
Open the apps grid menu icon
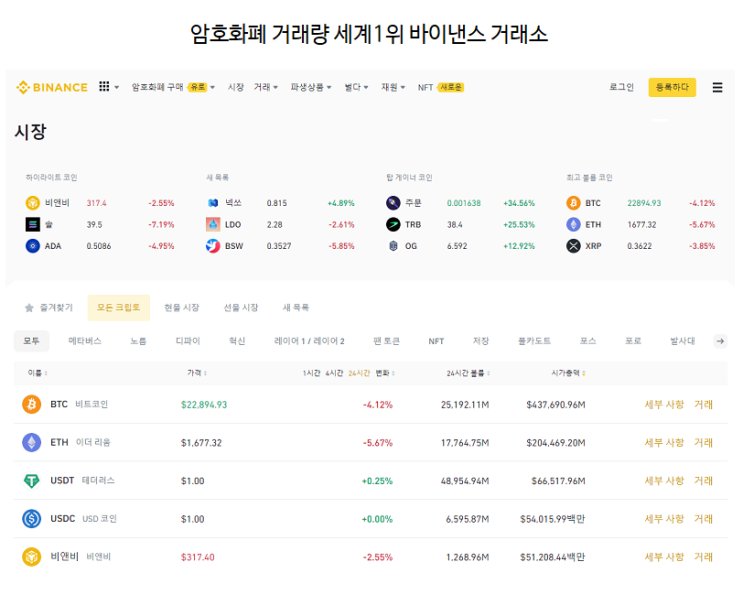[104, 86]
